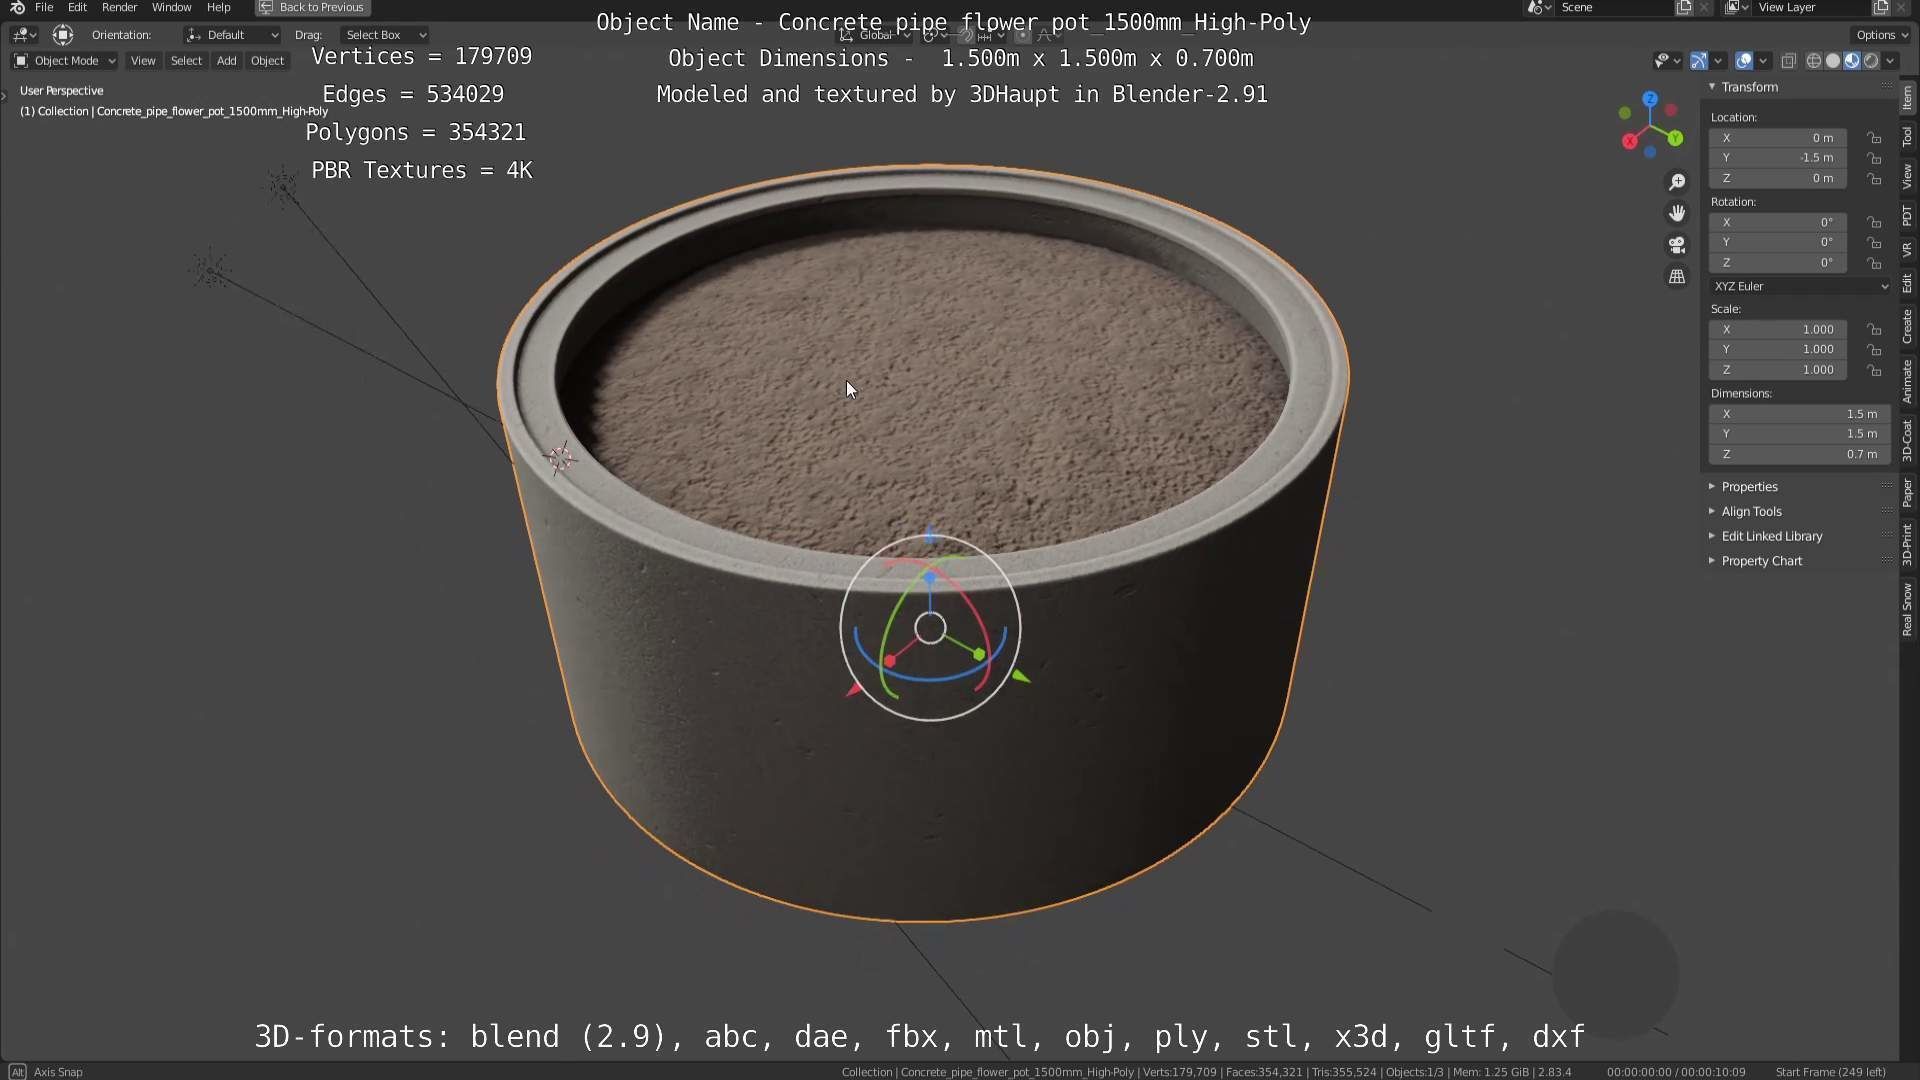The height and width of the screenshot is (1080, 1920).
Task: Click the view layer browse icon
Action: [1737, 7]
